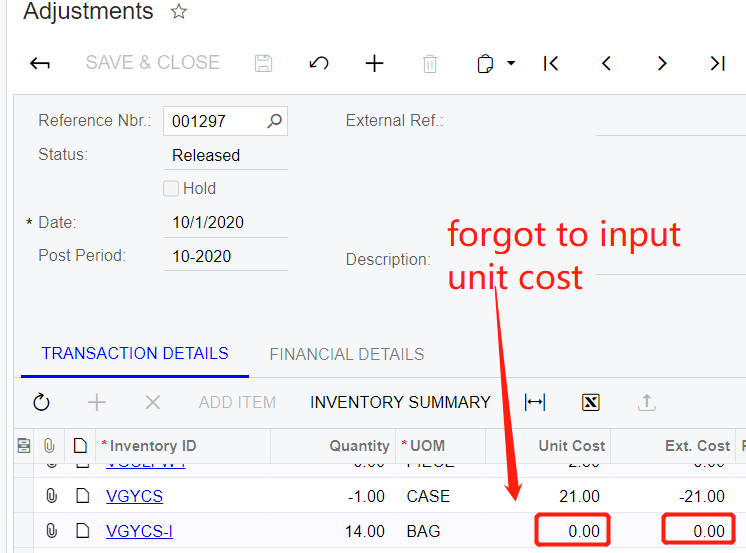The image size is (746, 553).
Task: Open Reference Nbr. lookup magnifier
Action: click(275, 121)
